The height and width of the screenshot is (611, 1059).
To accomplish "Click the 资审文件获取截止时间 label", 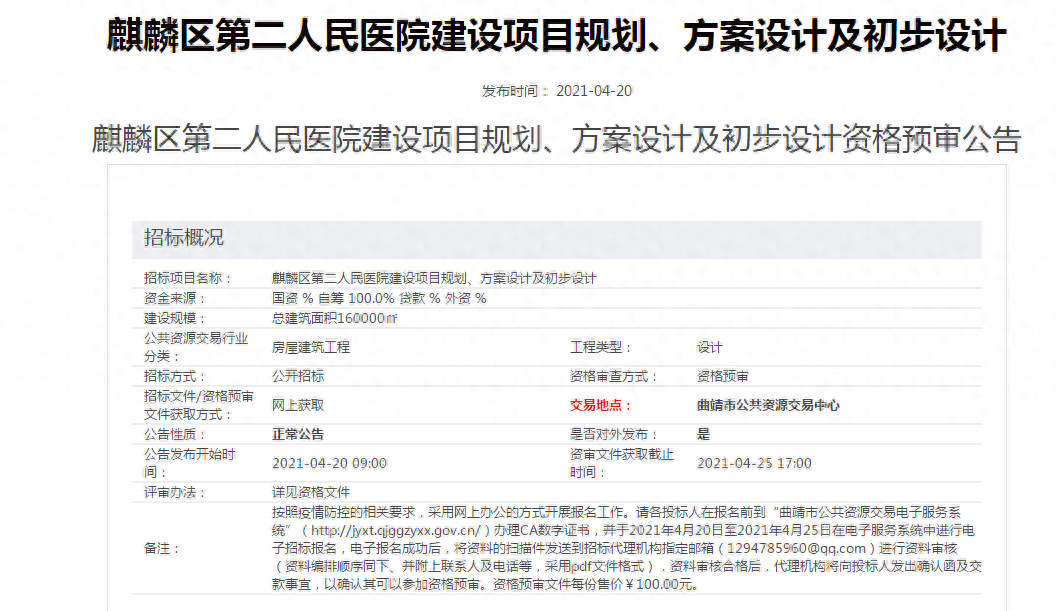I will pos(622,463).
